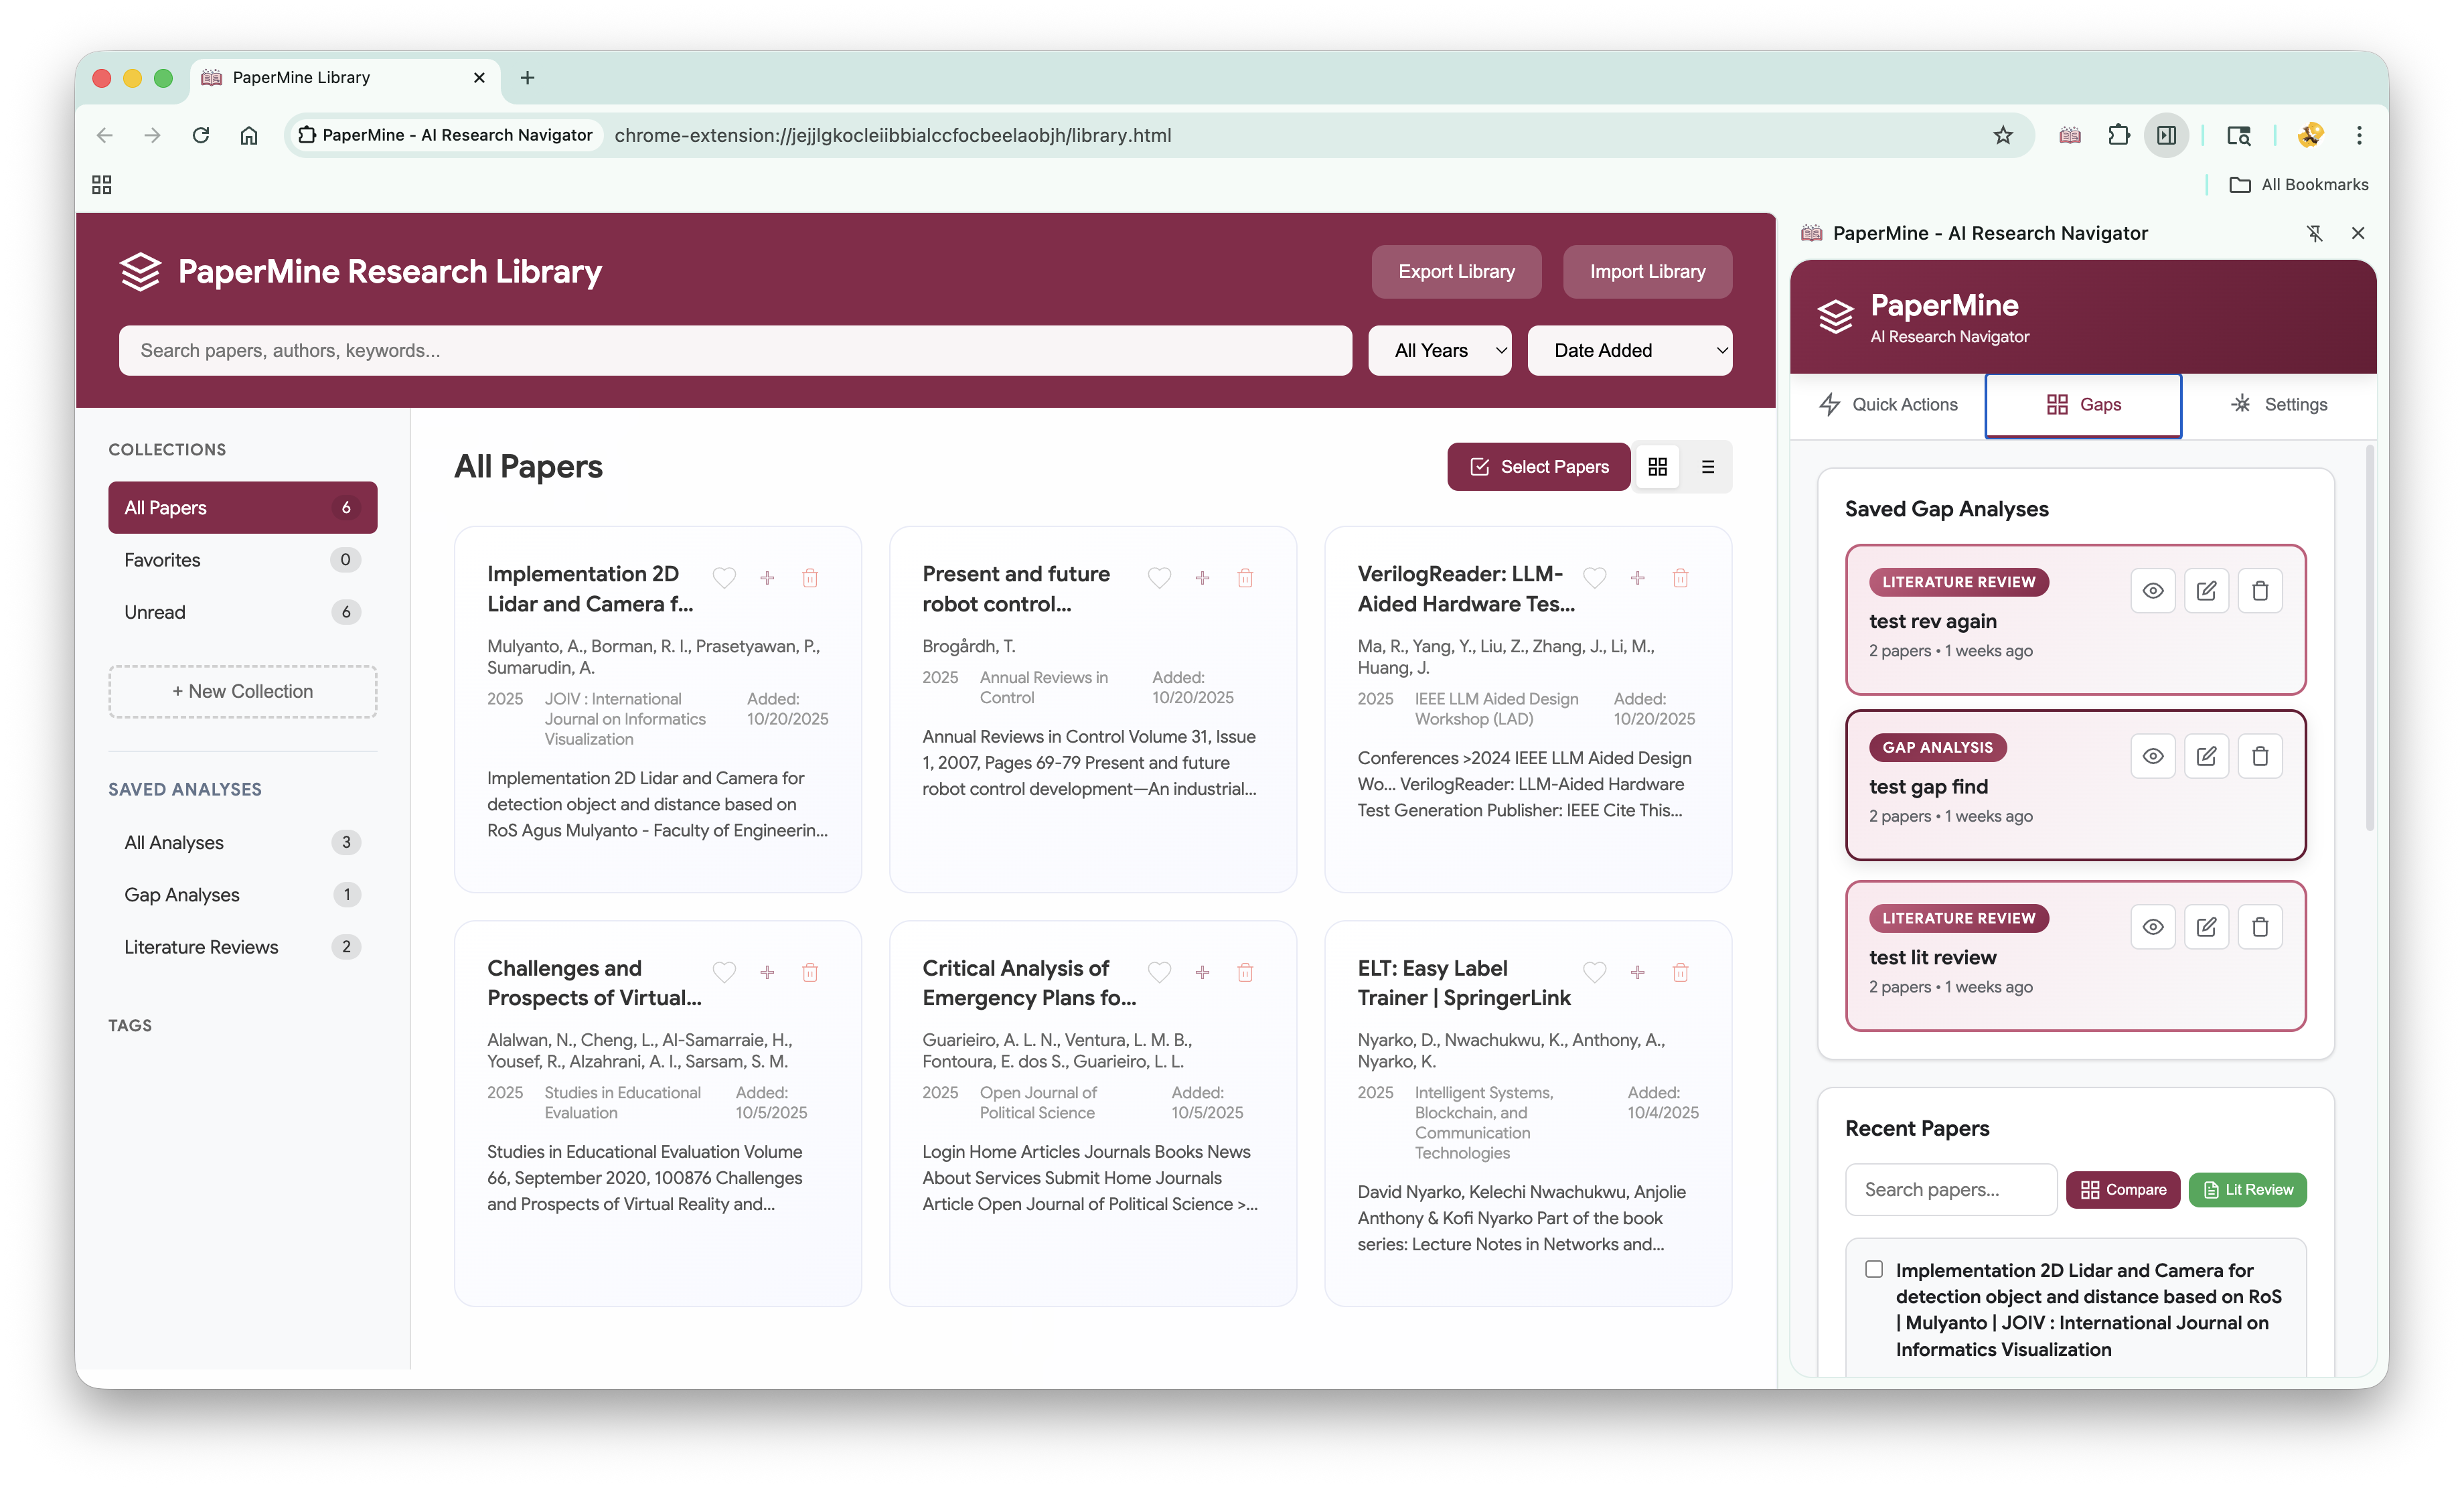Image resolution: width=2464 pixels, height=1488 pixels.
Task: Open the All Years filter dropdown
Action: coord(1439,351)
